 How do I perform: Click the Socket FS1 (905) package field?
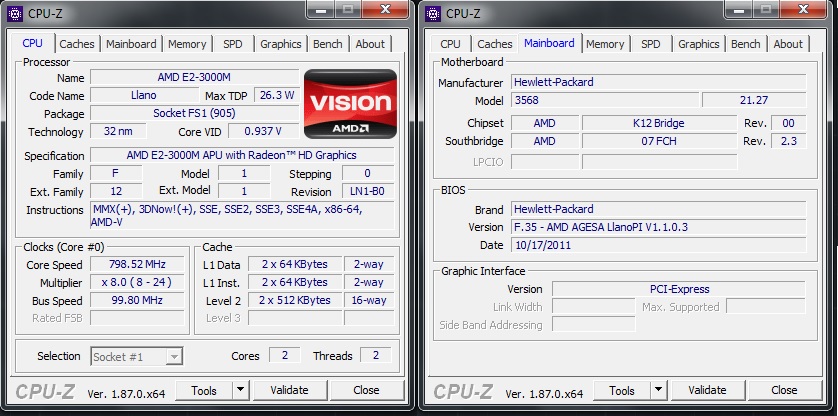coord(194,113)
